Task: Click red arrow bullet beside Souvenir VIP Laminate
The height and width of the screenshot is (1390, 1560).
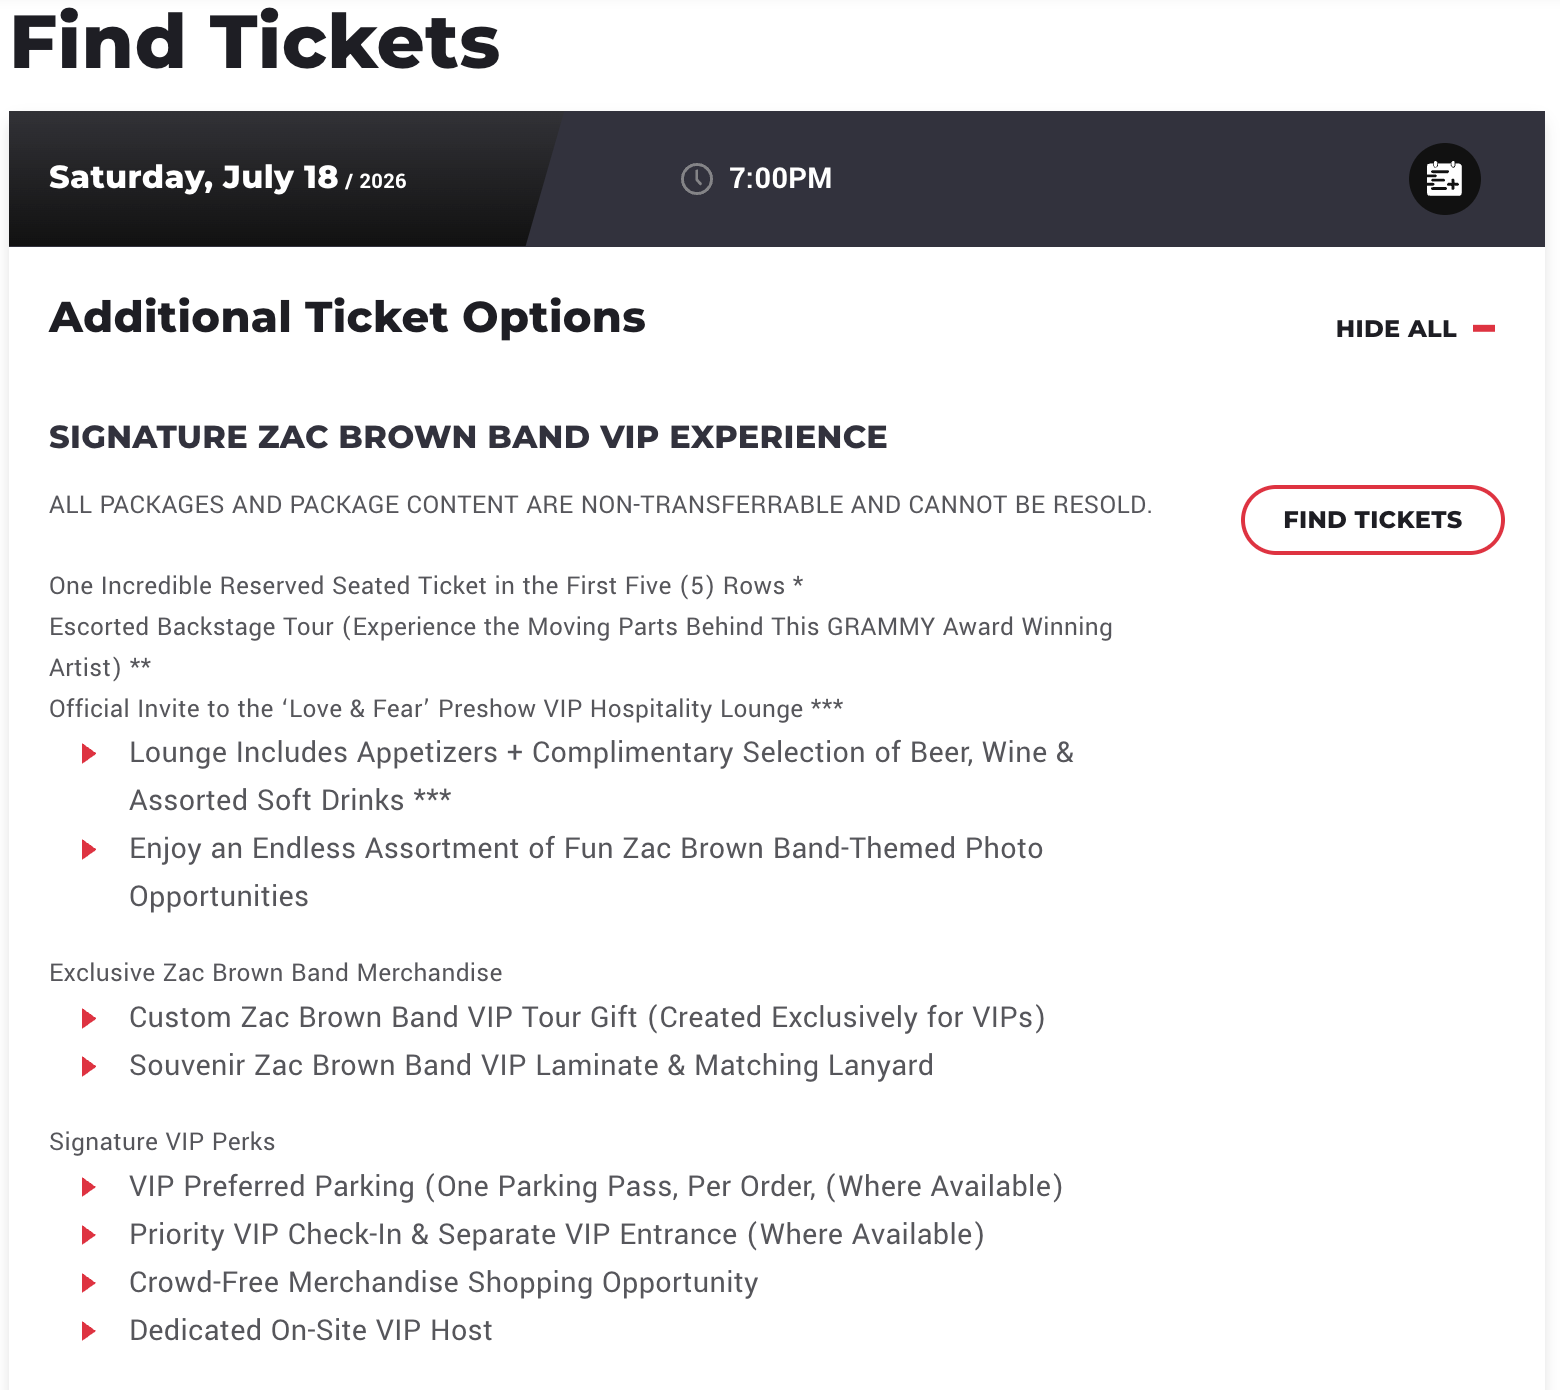Action: pos(89,1066)
